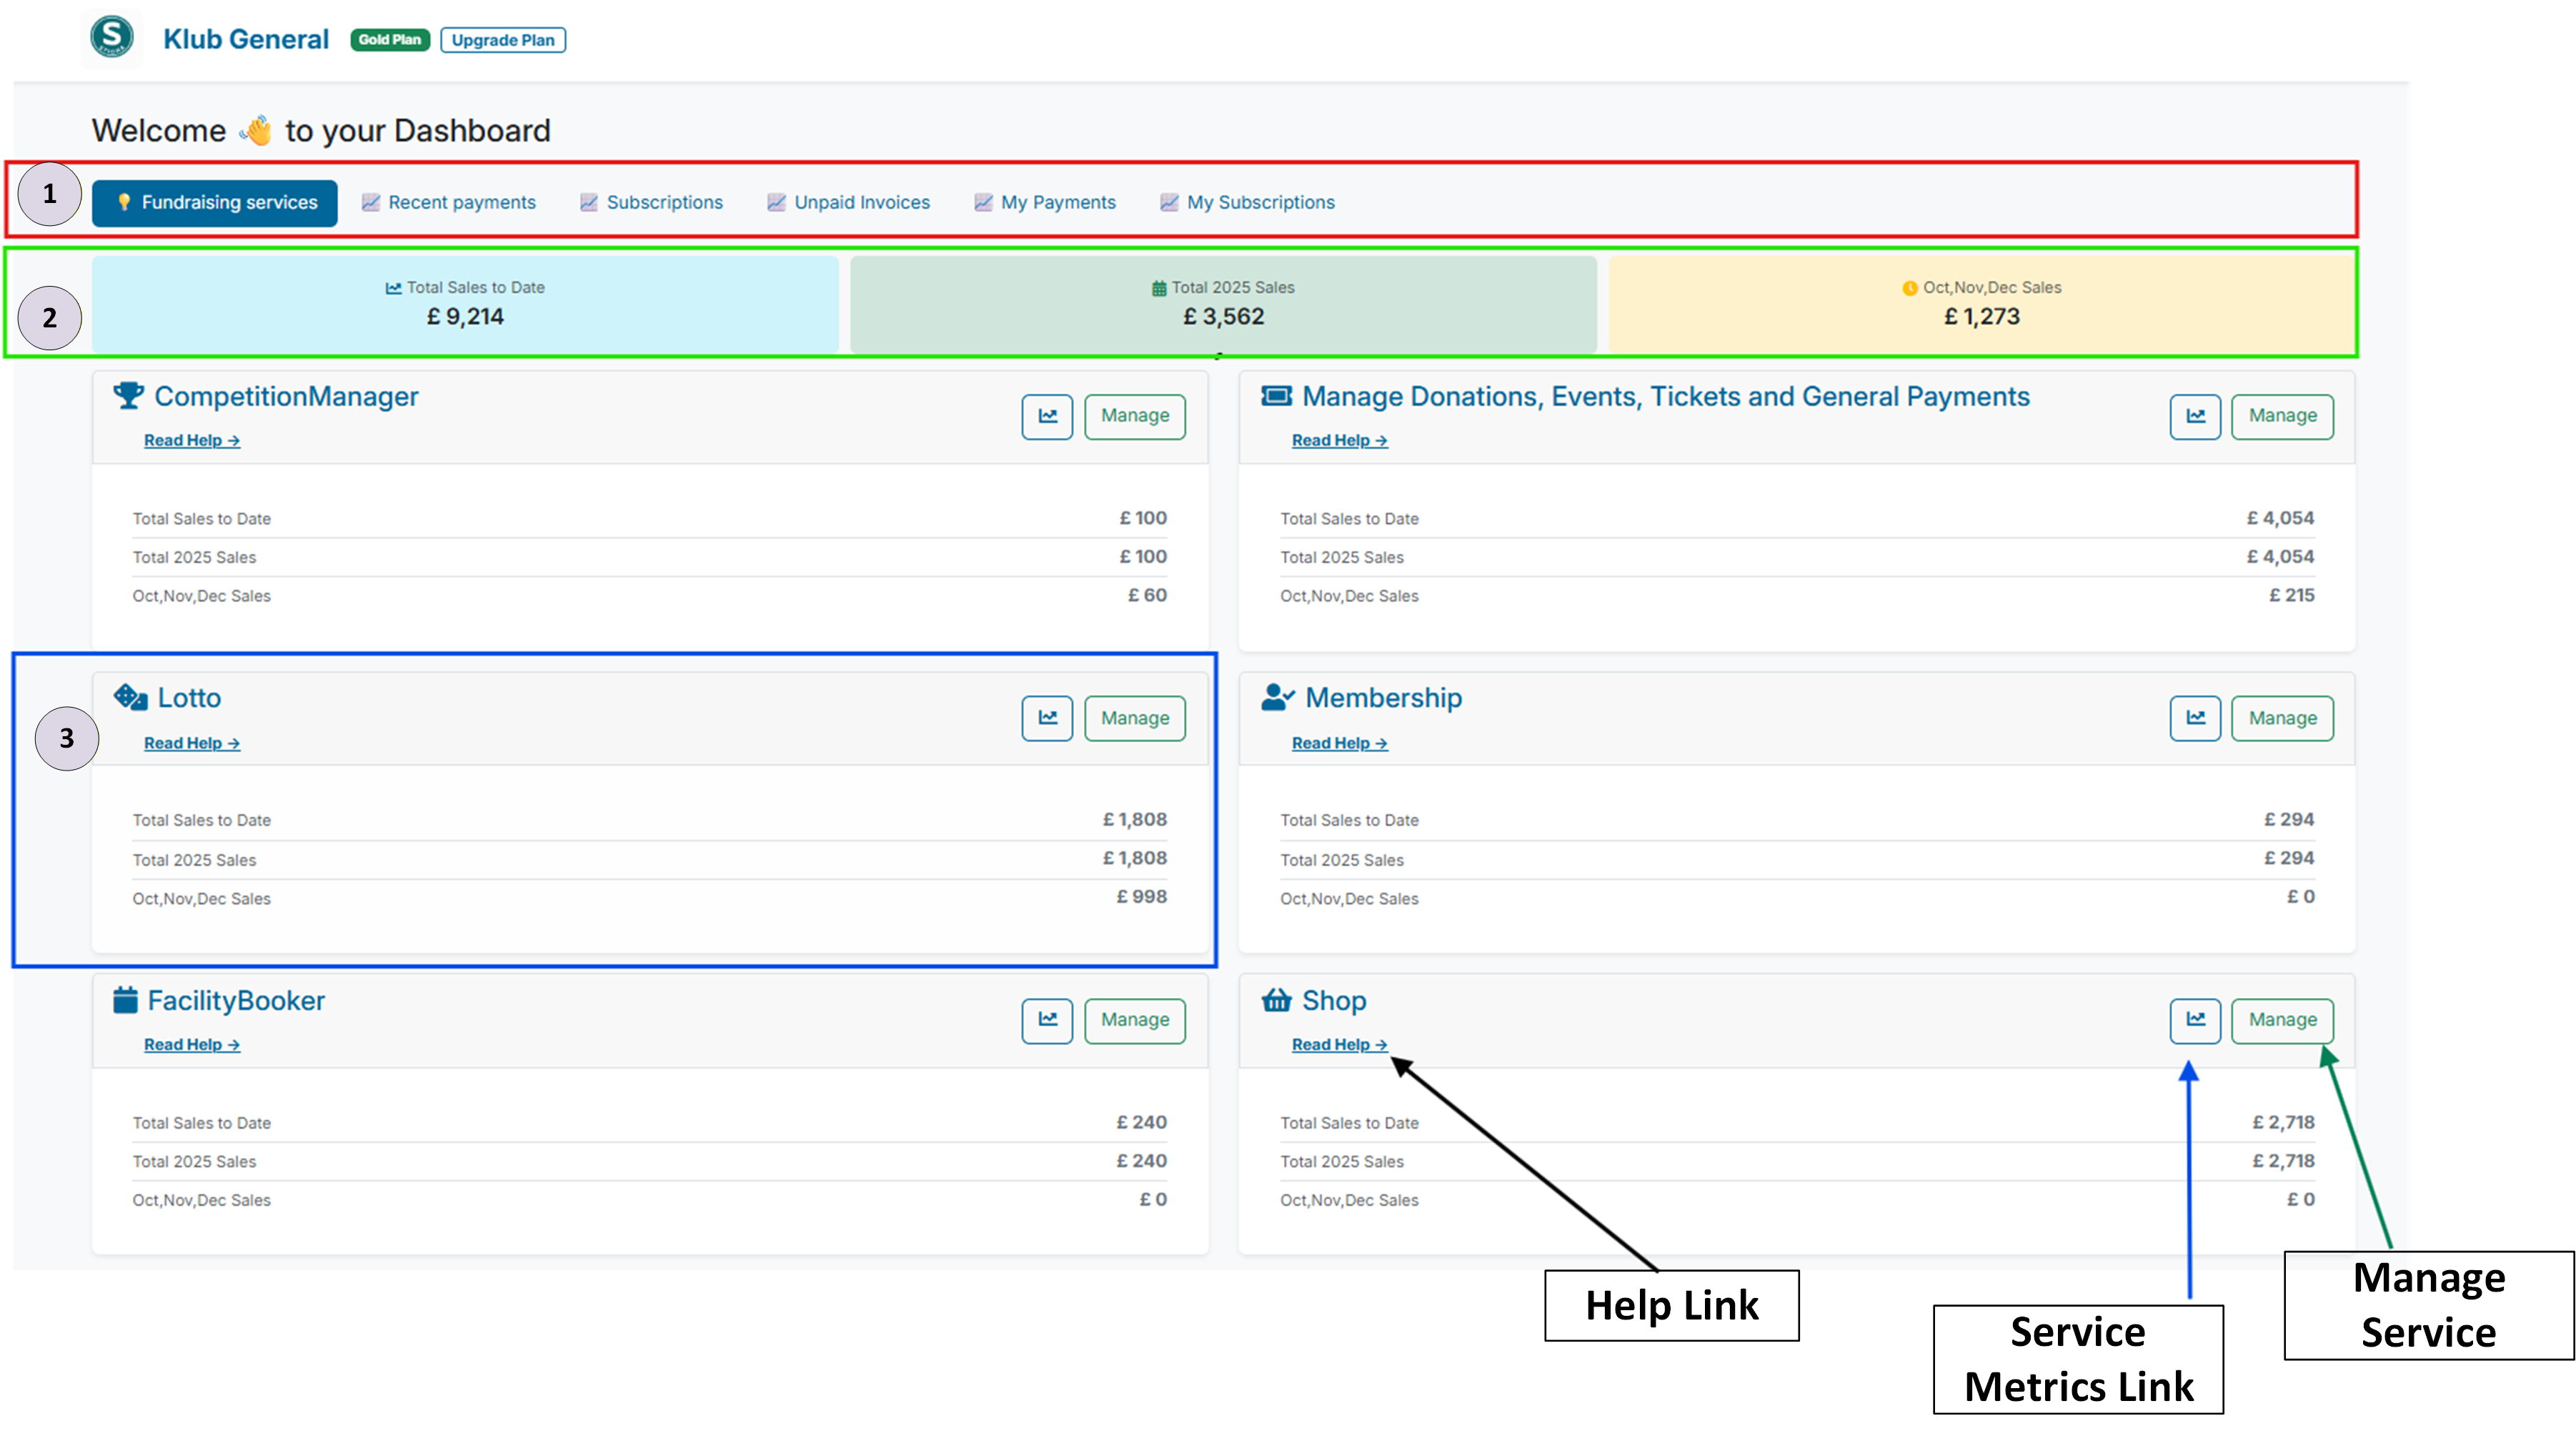Open the Shop service metrics chart icon
Viewport: 2576px width, 1436px height.
pyautogui.click(x=2194, y=1020)
